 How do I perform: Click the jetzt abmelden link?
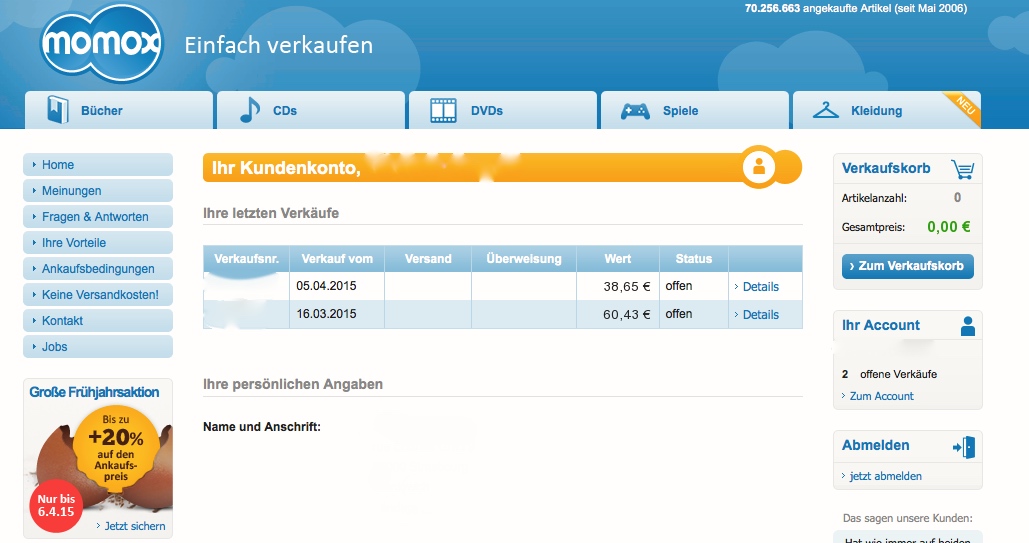[885, 476]
